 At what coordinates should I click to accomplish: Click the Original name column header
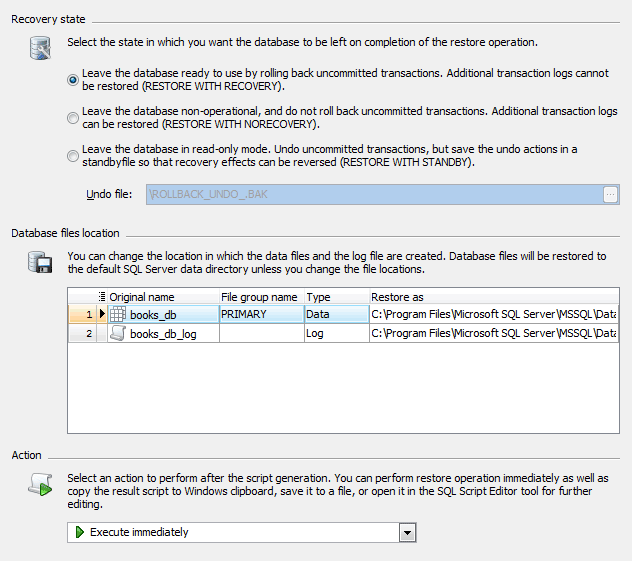(x=163, y=297)
